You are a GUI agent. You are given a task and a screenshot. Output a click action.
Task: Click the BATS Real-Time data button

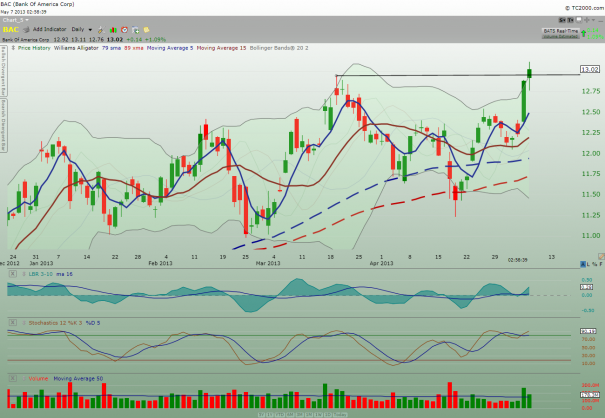(x=561, y=33)
